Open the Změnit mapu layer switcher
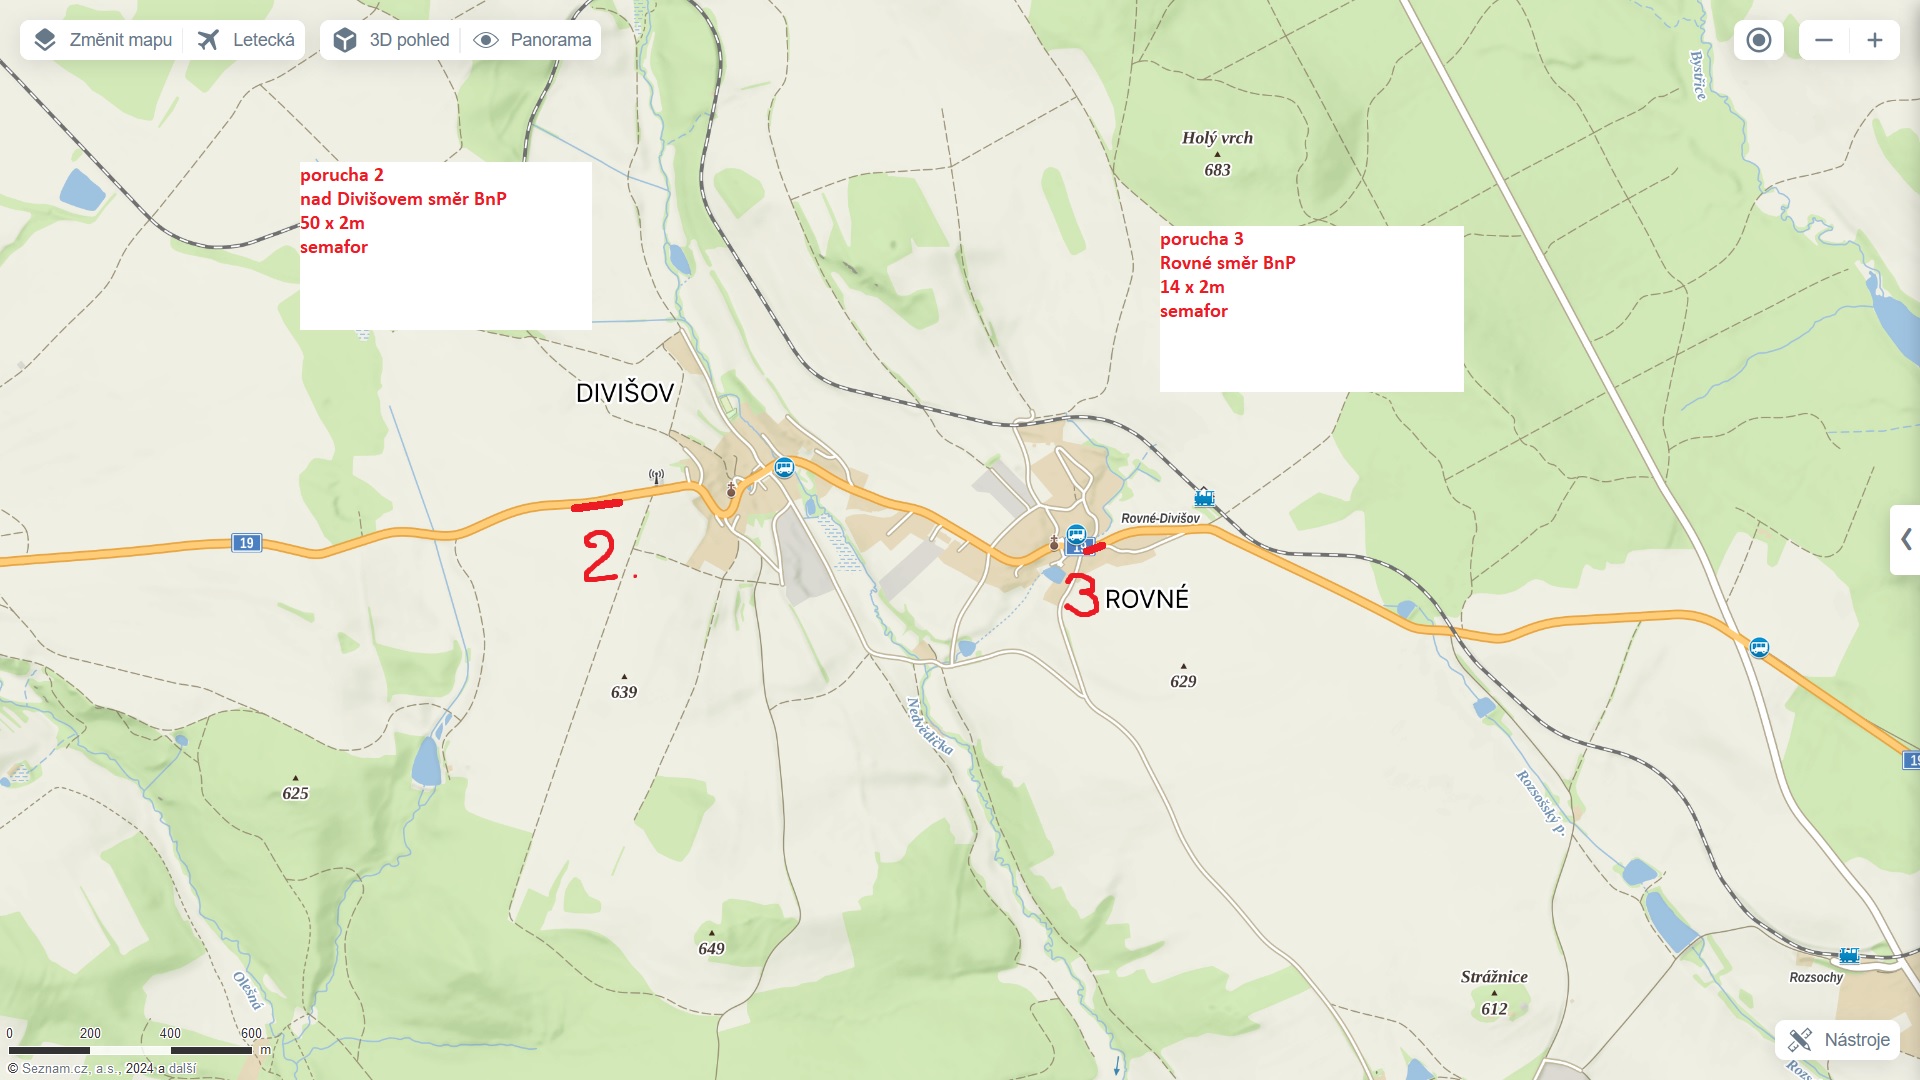 click(101, 40)
